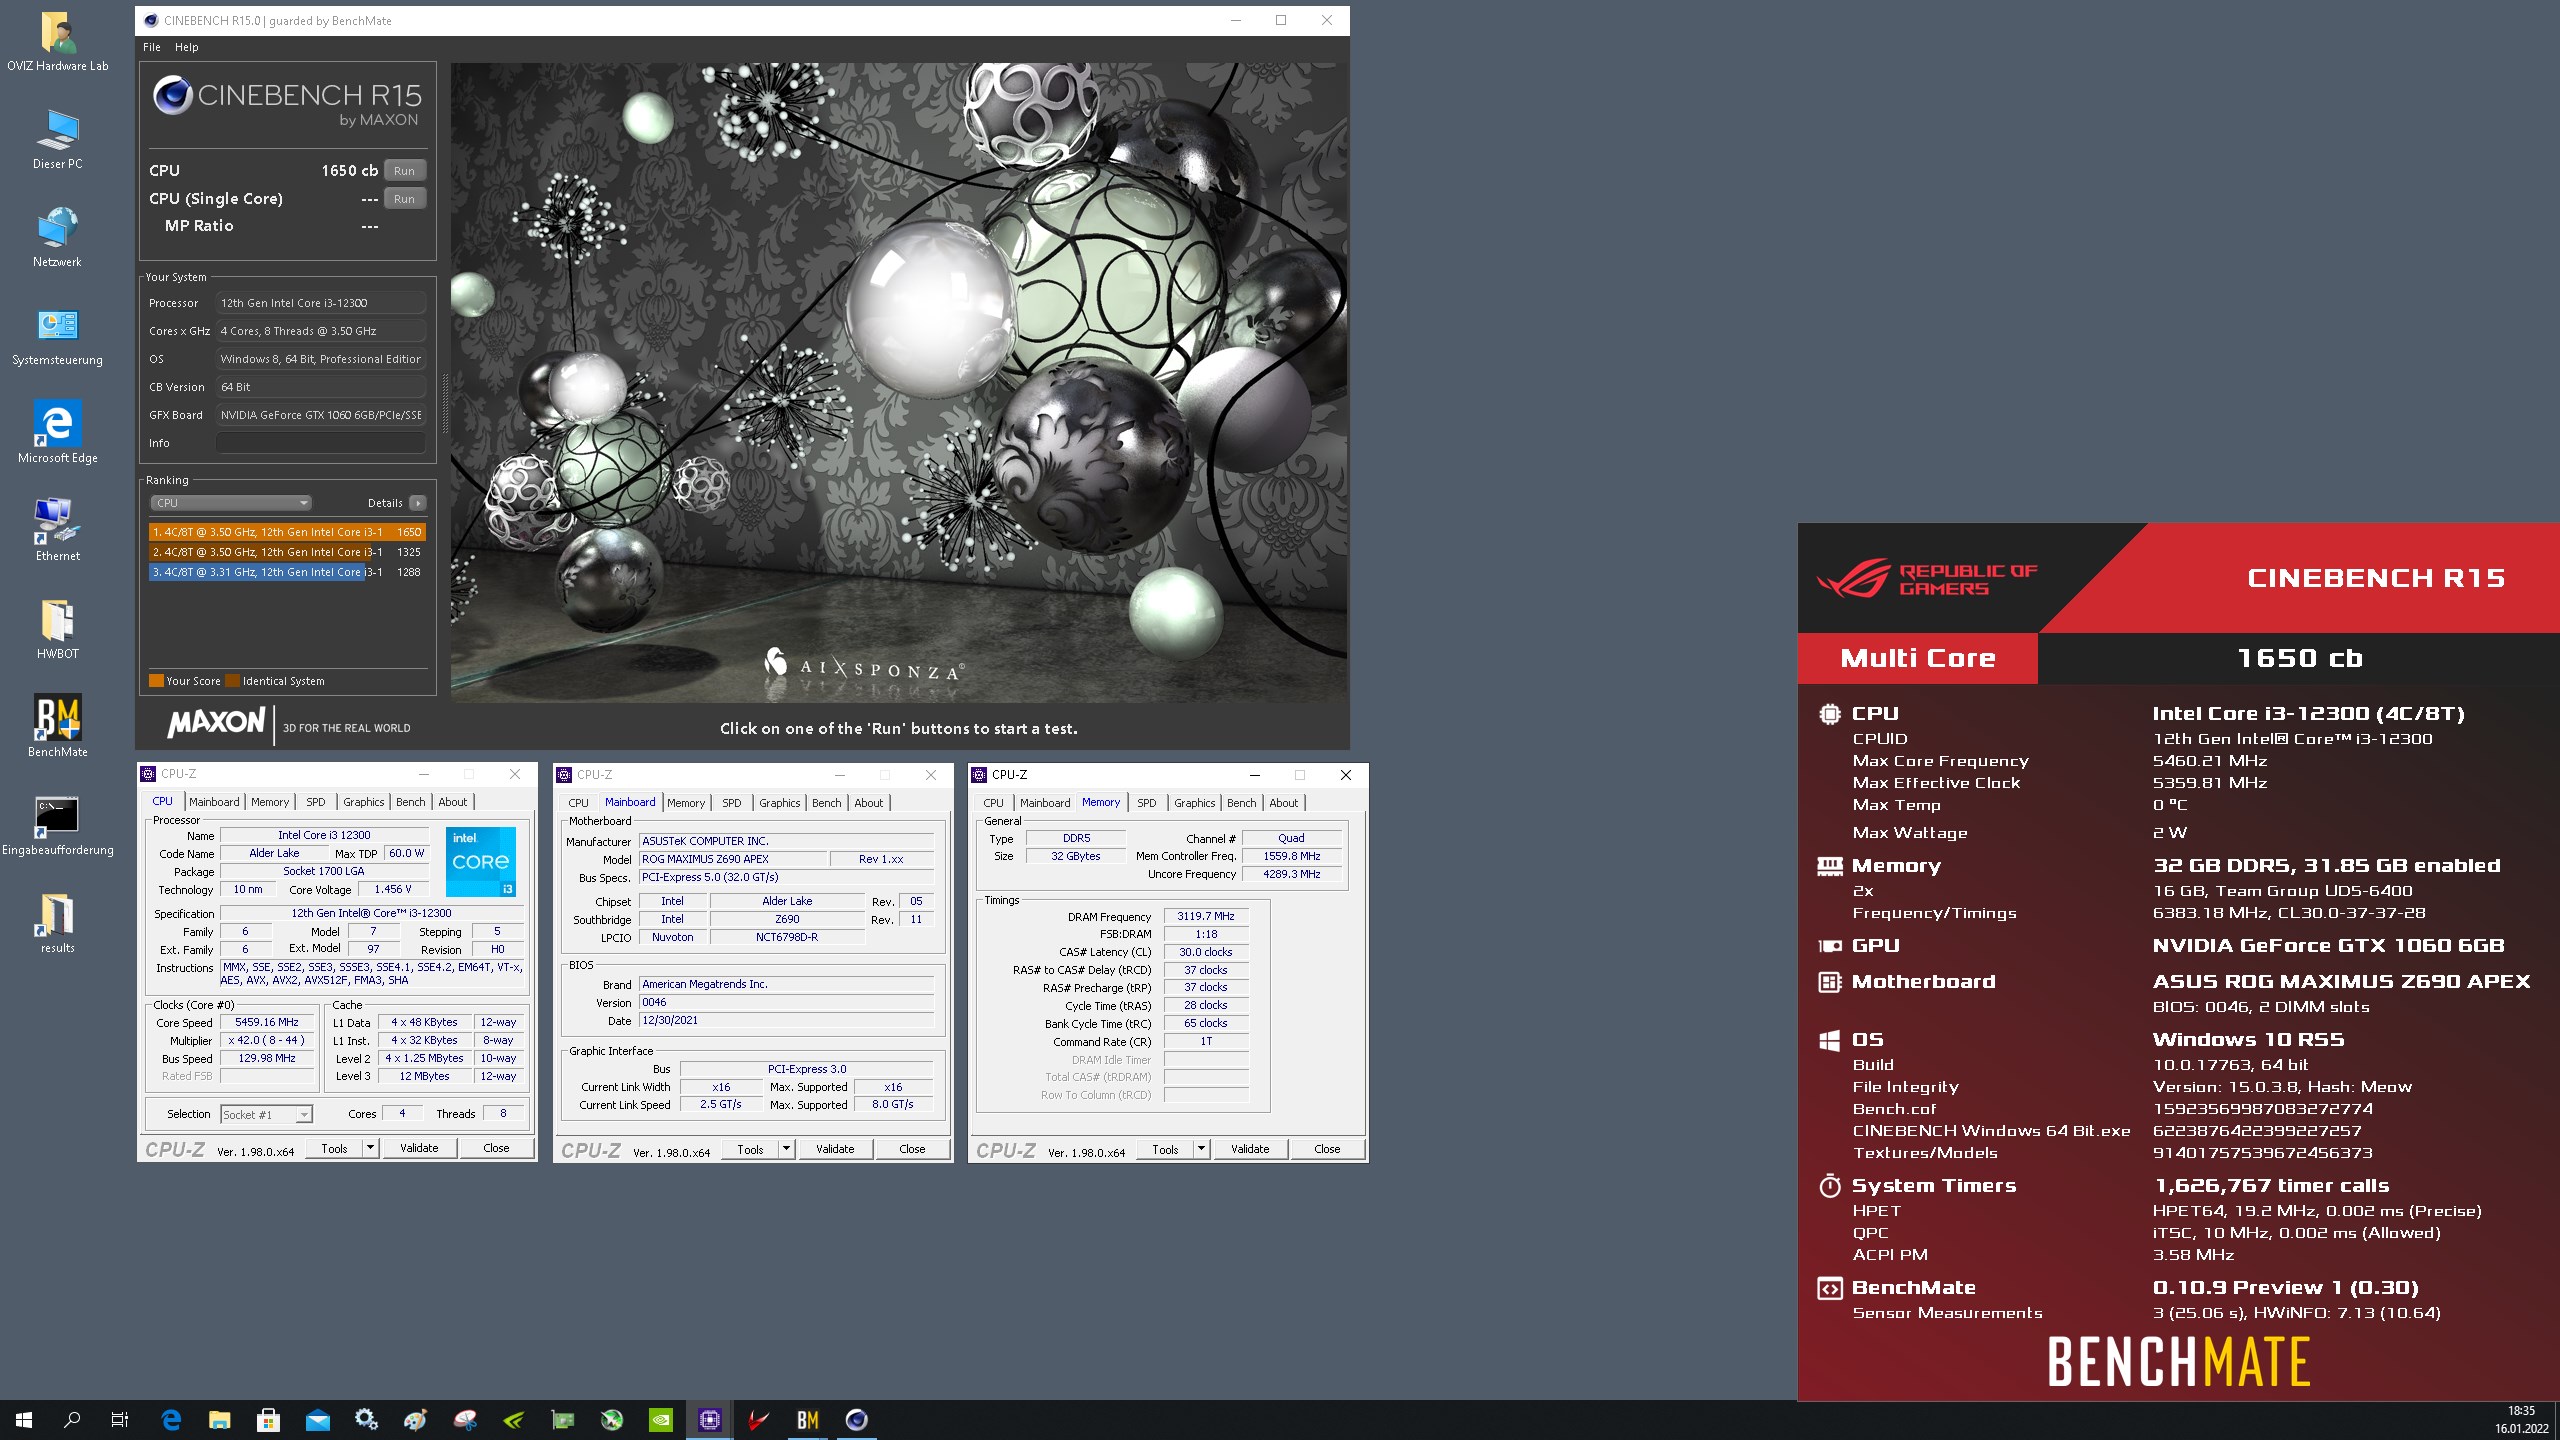Open the Windows Start menu
The height and width of the screenshot is (1440, 2560).
coord(24,1420)
